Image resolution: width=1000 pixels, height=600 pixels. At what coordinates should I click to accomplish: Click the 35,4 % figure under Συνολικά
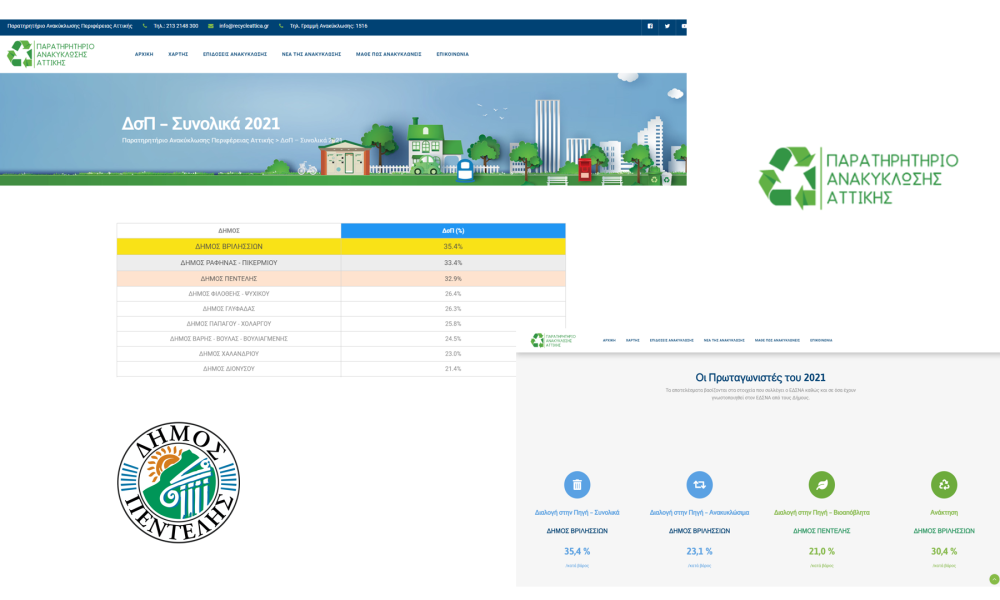pos(577,552)
